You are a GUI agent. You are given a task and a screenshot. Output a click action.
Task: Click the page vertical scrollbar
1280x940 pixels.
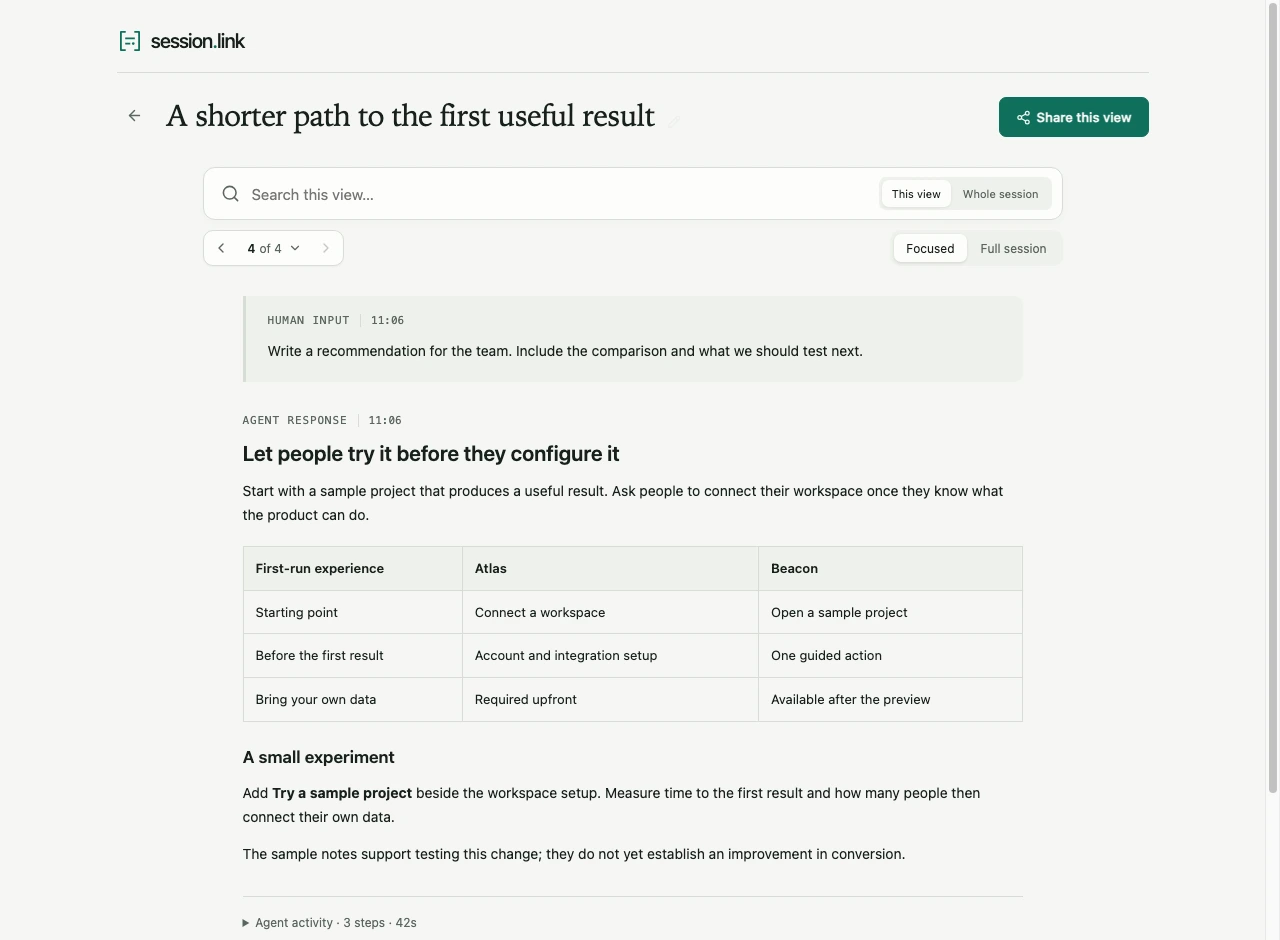pos(1273,400)
